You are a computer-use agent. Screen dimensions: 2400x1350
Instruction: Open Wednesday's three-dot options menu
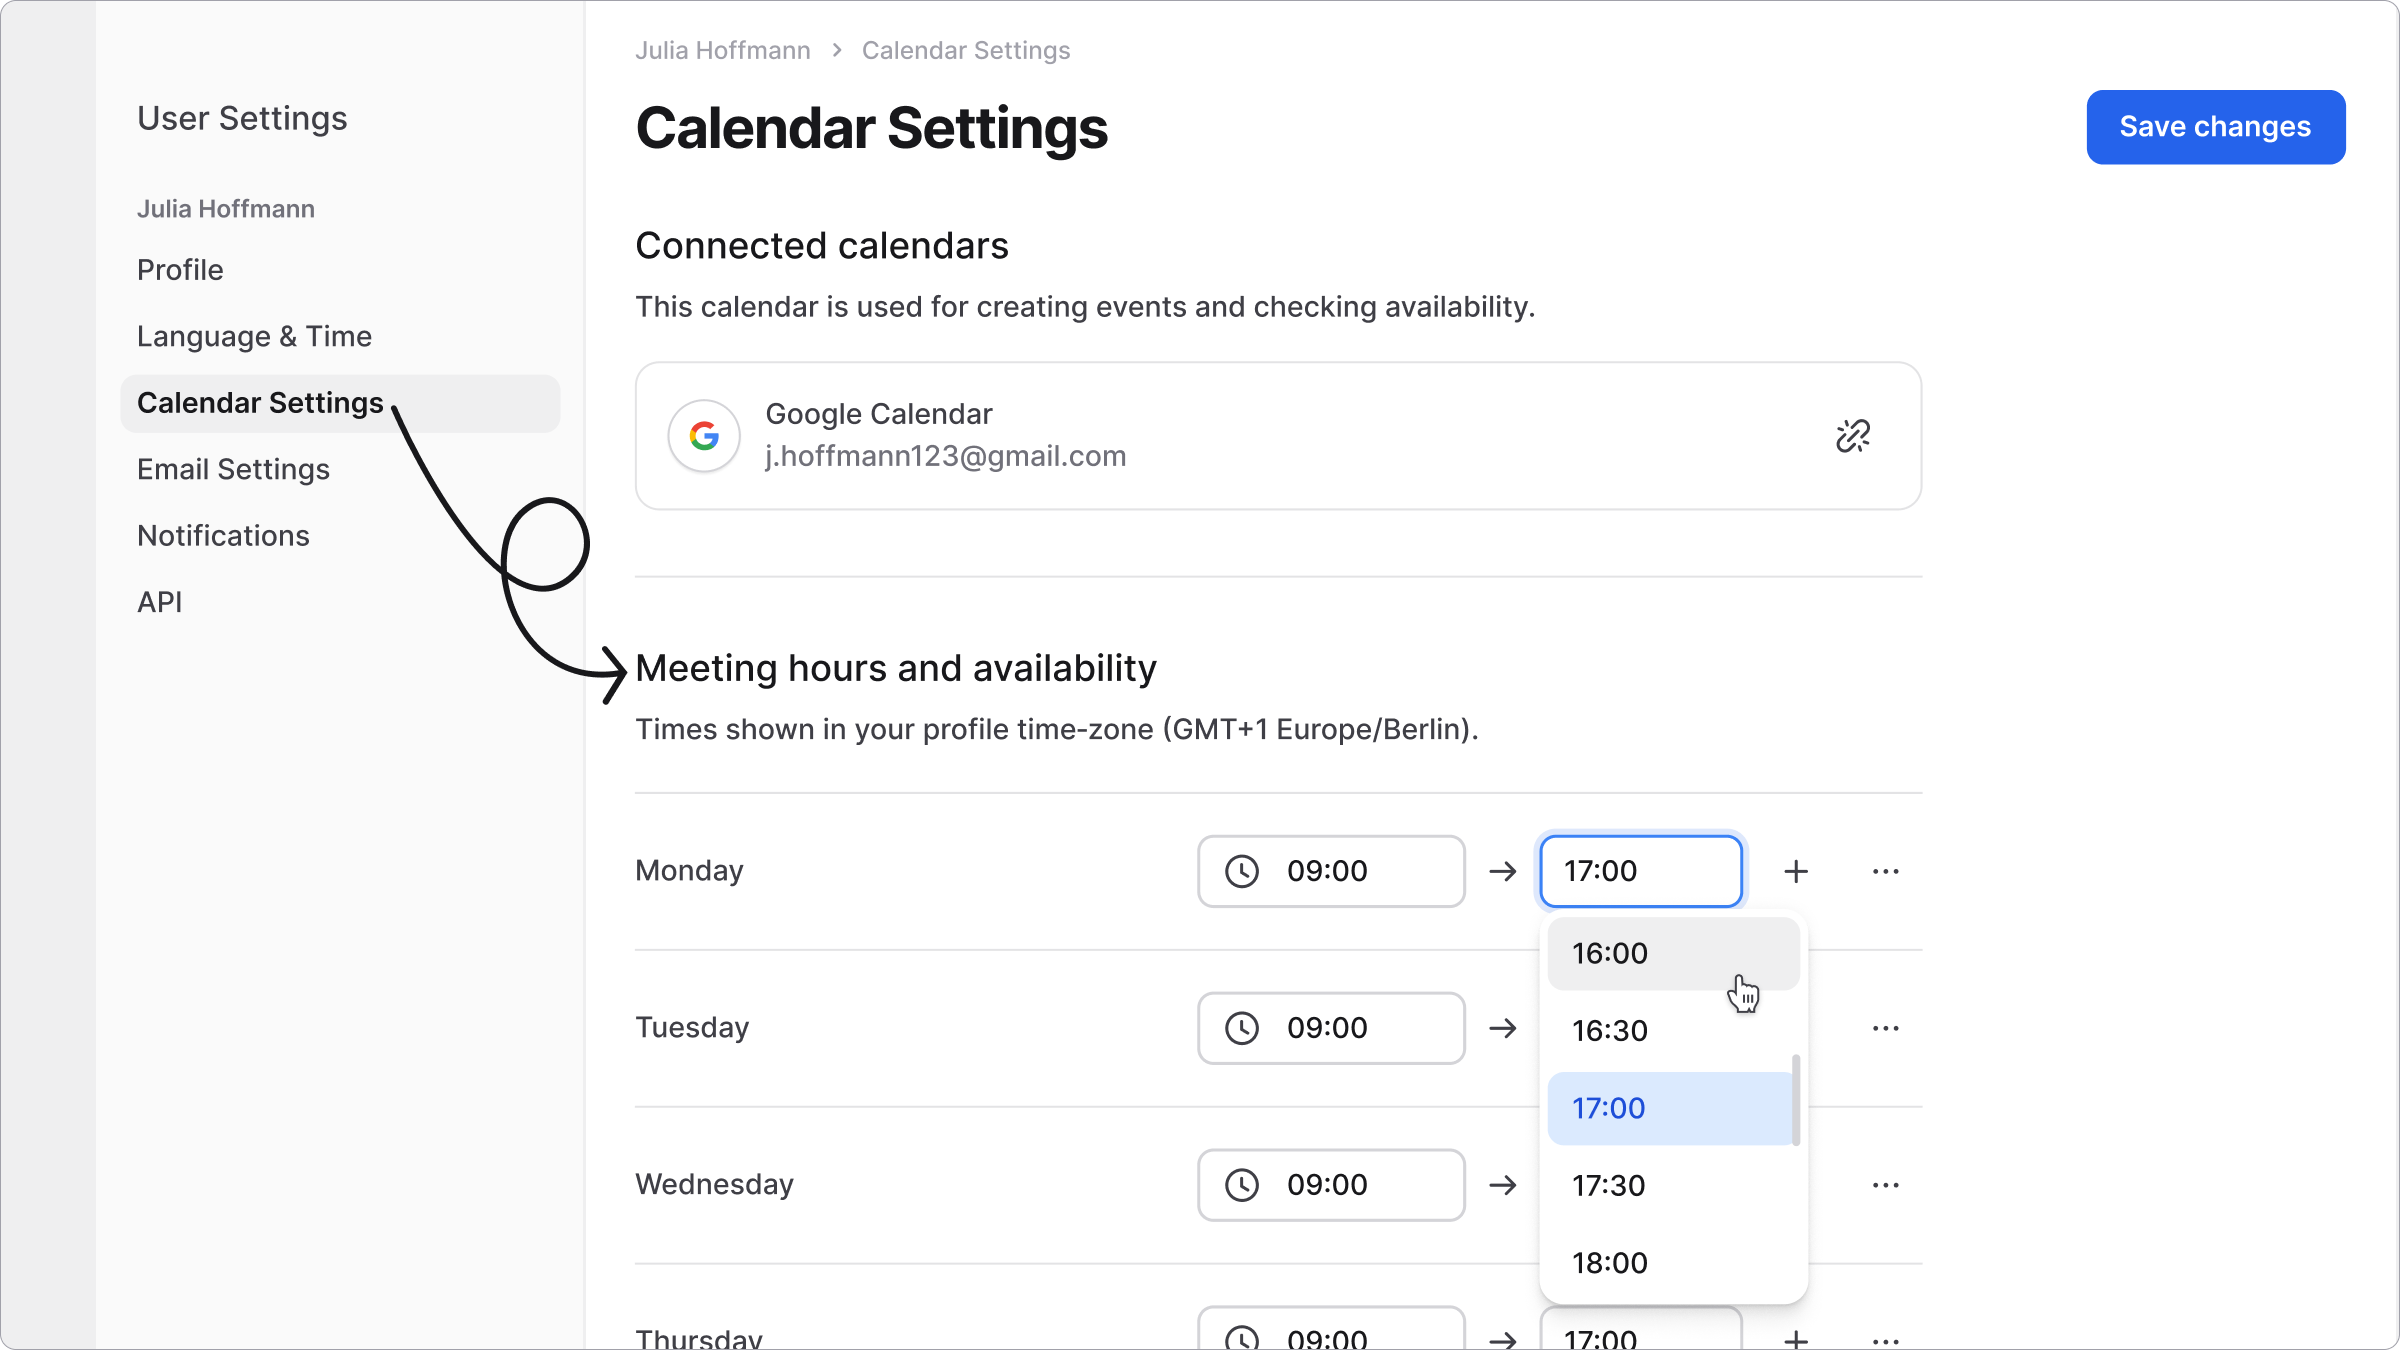click(1885, 1185)
